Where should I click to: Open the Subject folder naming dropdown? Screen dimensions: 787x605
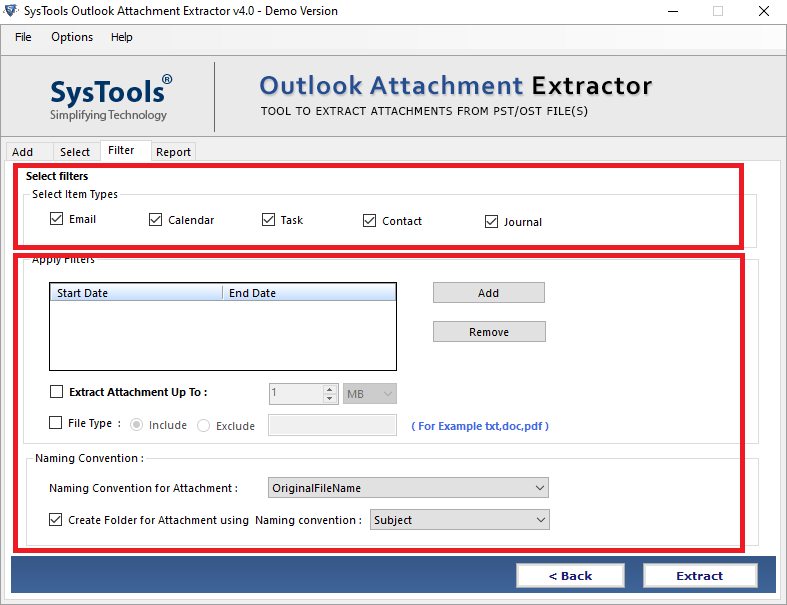pyautogui.click(x=460, y=520)
